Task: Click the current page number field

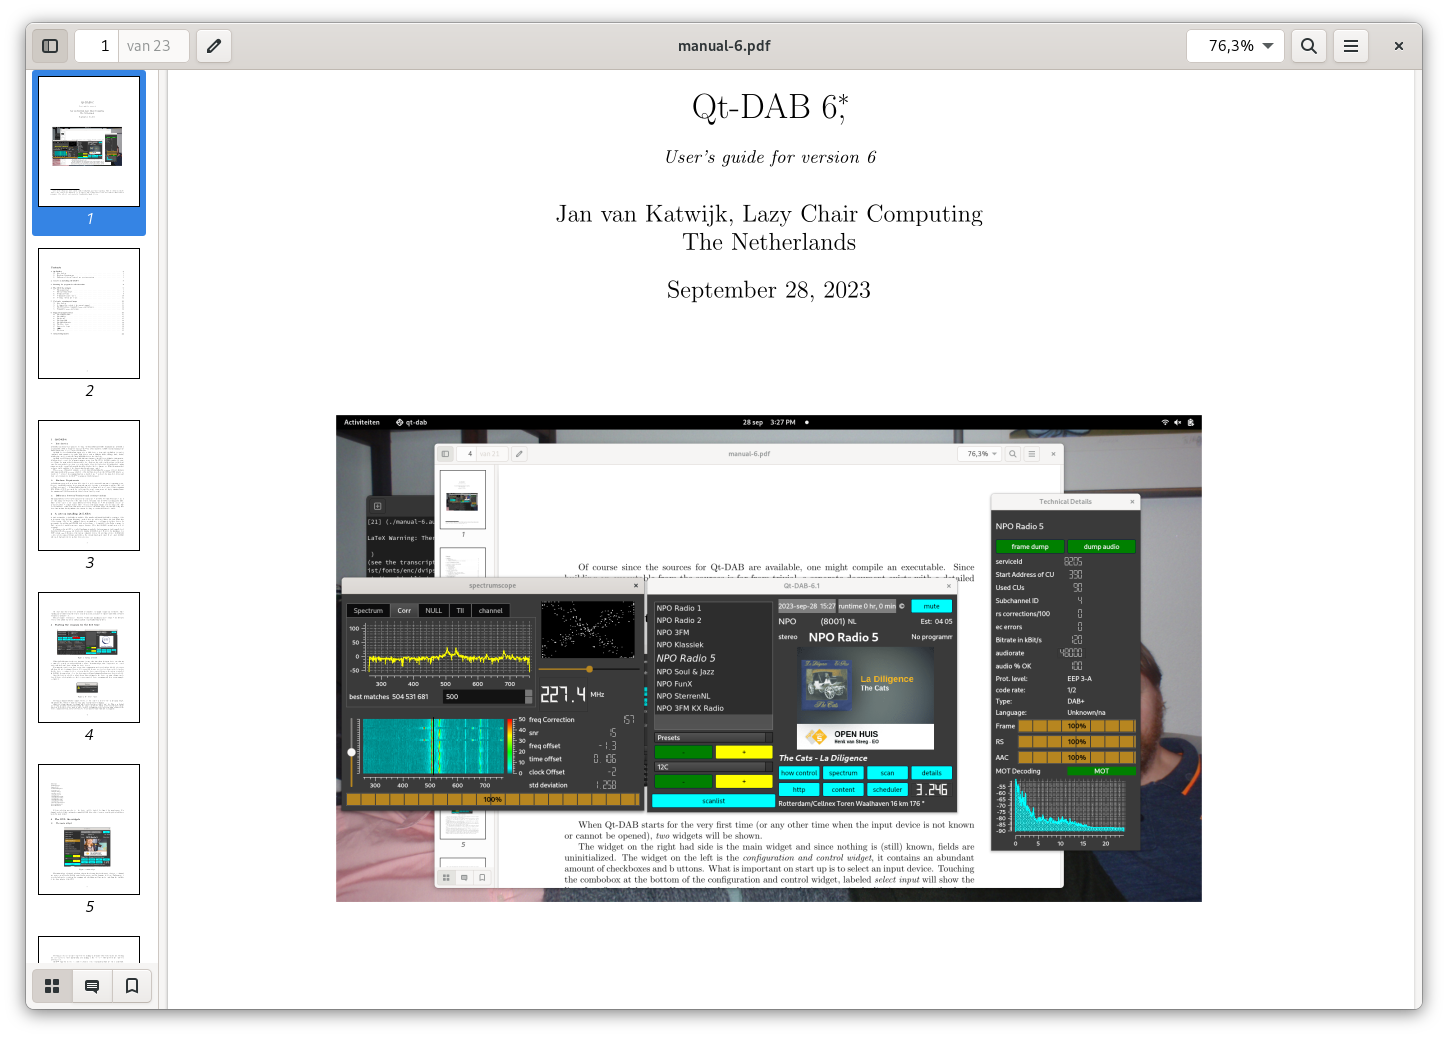Action: (97, 46)
